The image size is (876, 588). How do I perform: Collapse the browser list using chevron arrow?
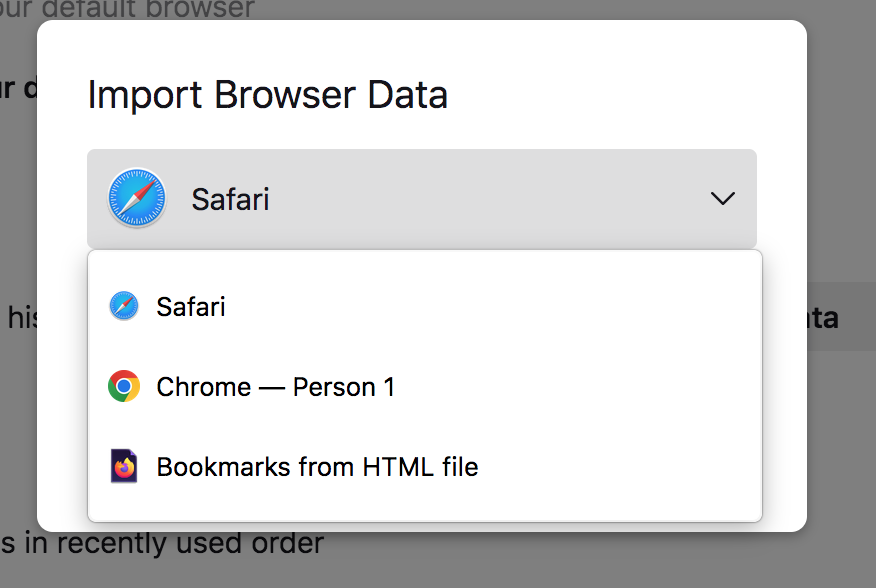(x=722, y=199)
